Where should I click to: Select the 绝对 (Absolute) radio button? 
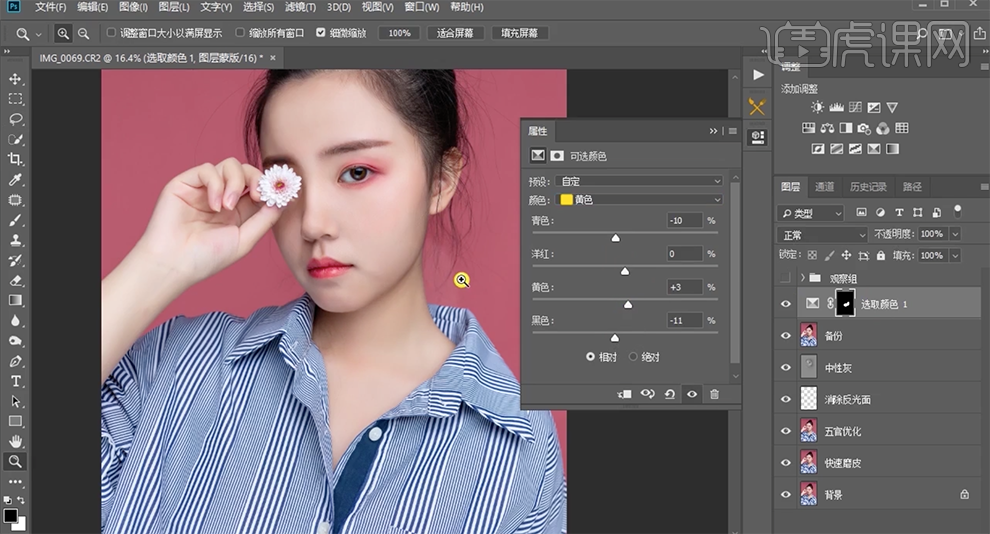633,357
